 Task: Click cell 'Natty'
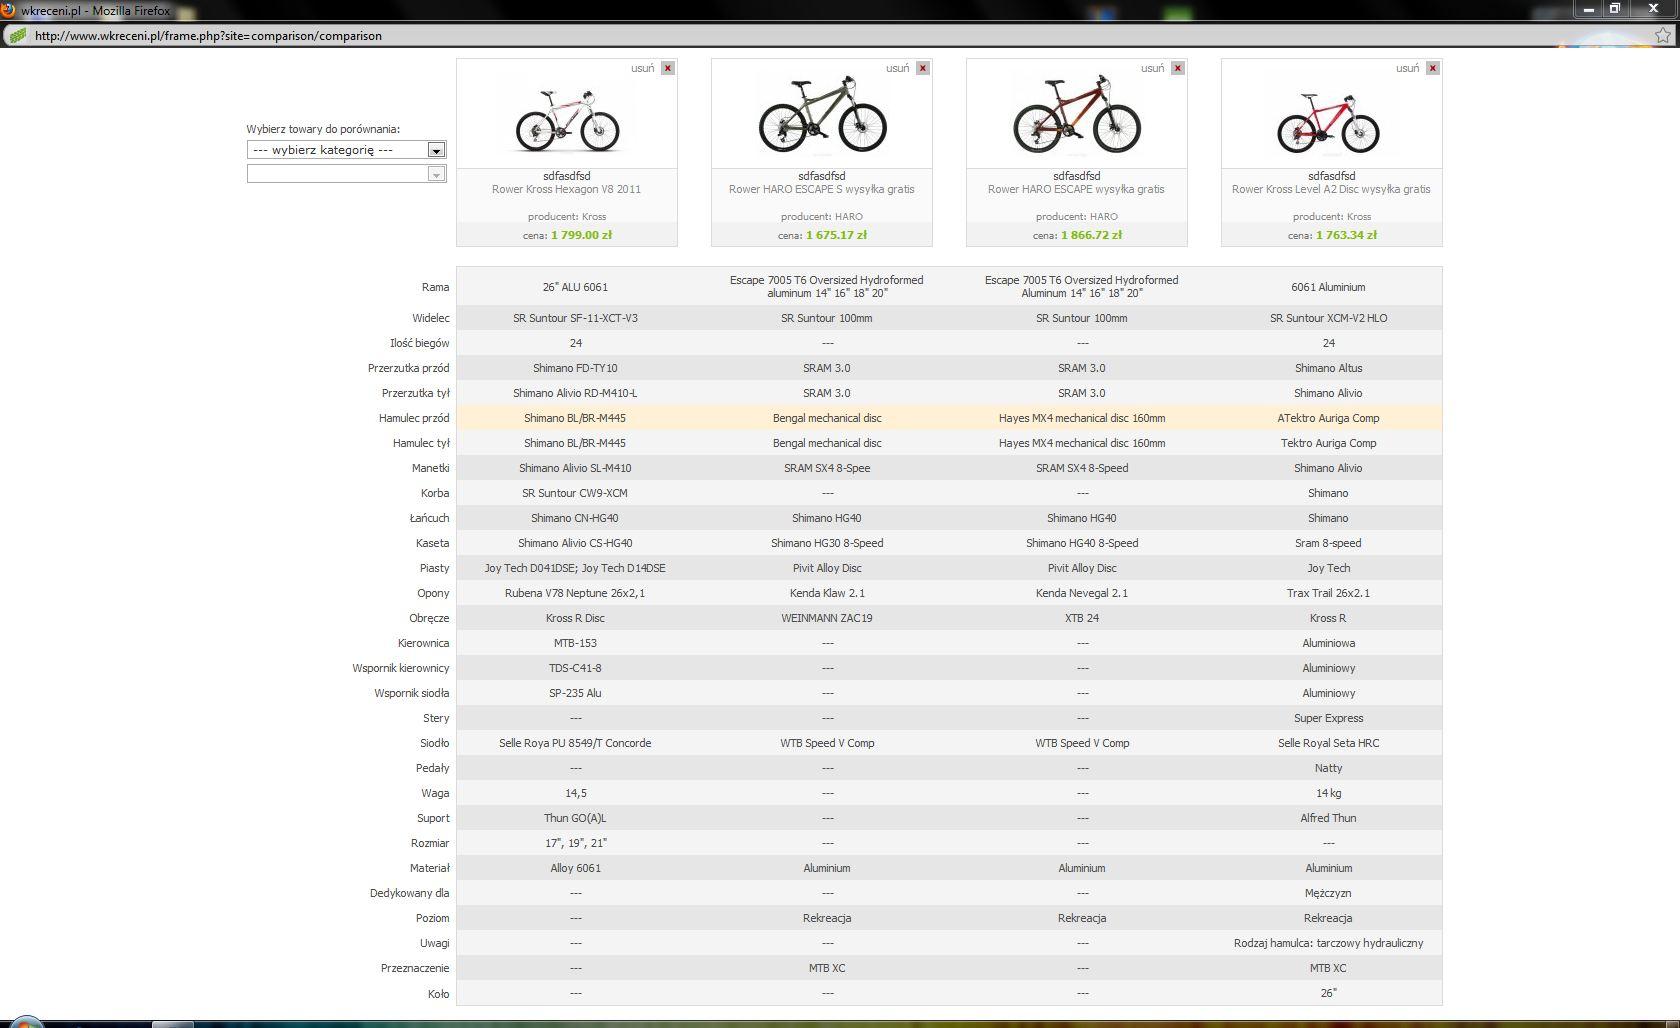(x=1328, y=768)
